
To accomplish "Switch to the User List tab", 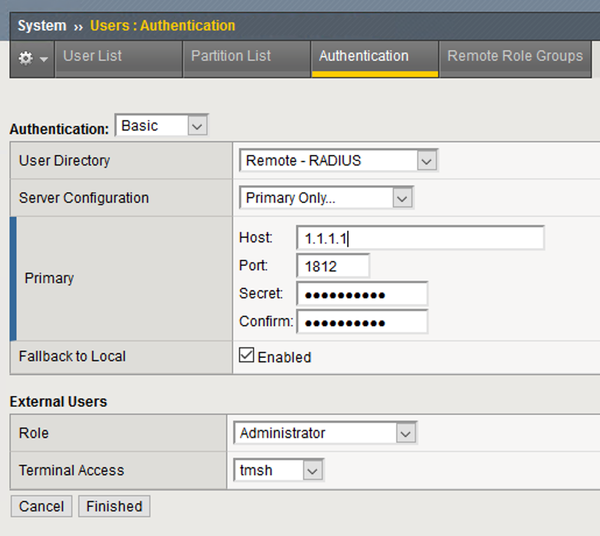I will pyautogui.click(x=93, y=56).
